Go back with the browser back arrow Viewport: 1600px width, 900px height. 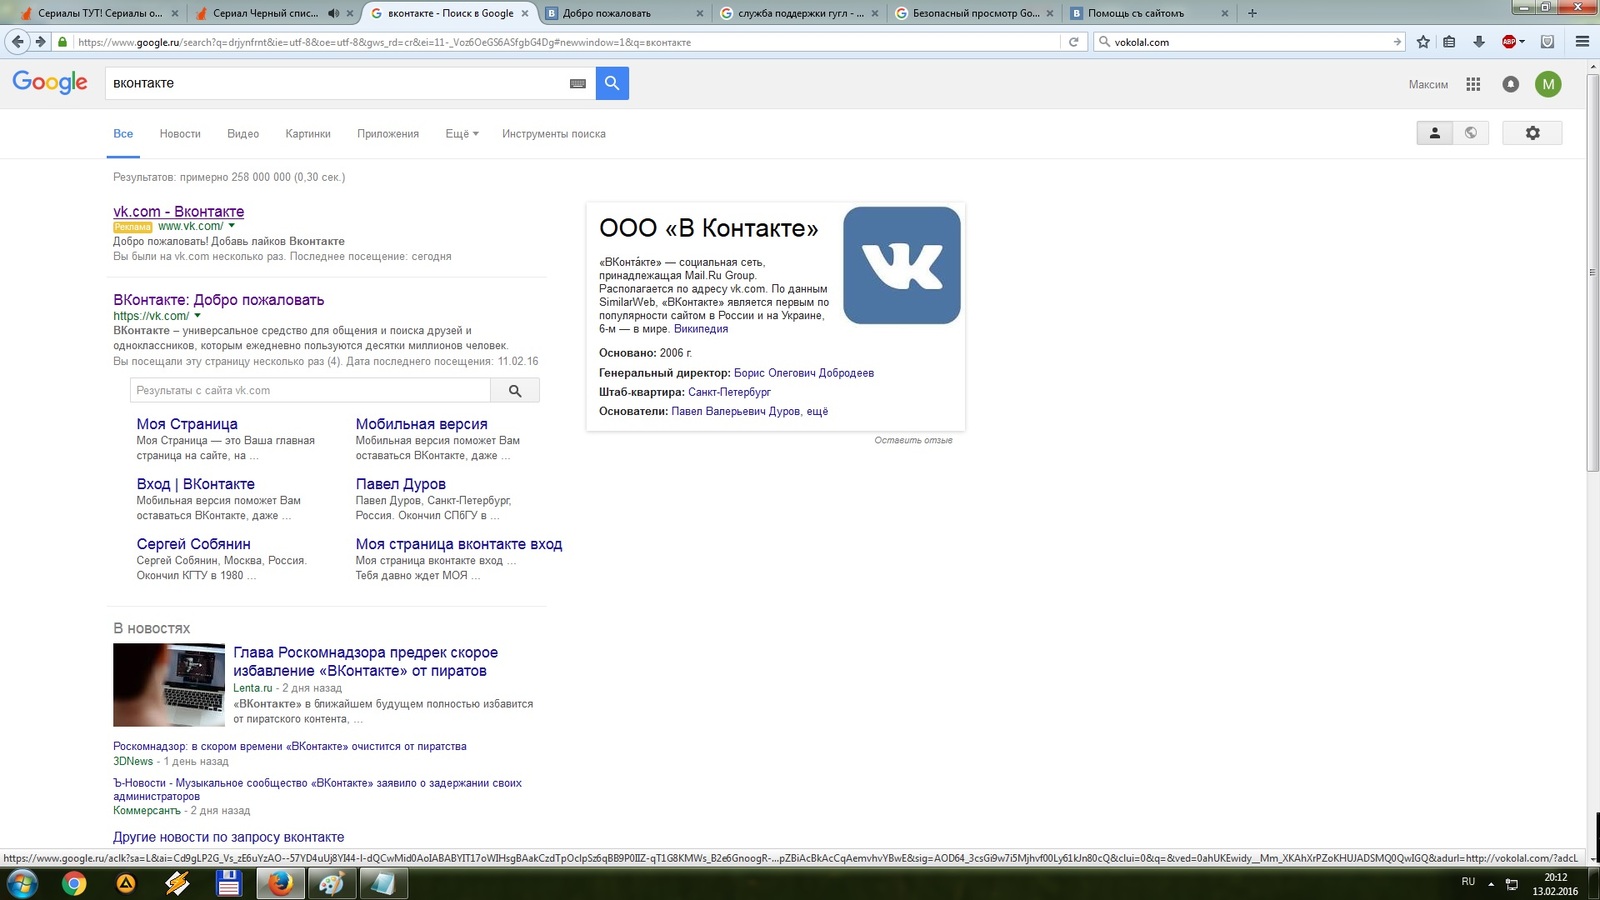point(17,42)
